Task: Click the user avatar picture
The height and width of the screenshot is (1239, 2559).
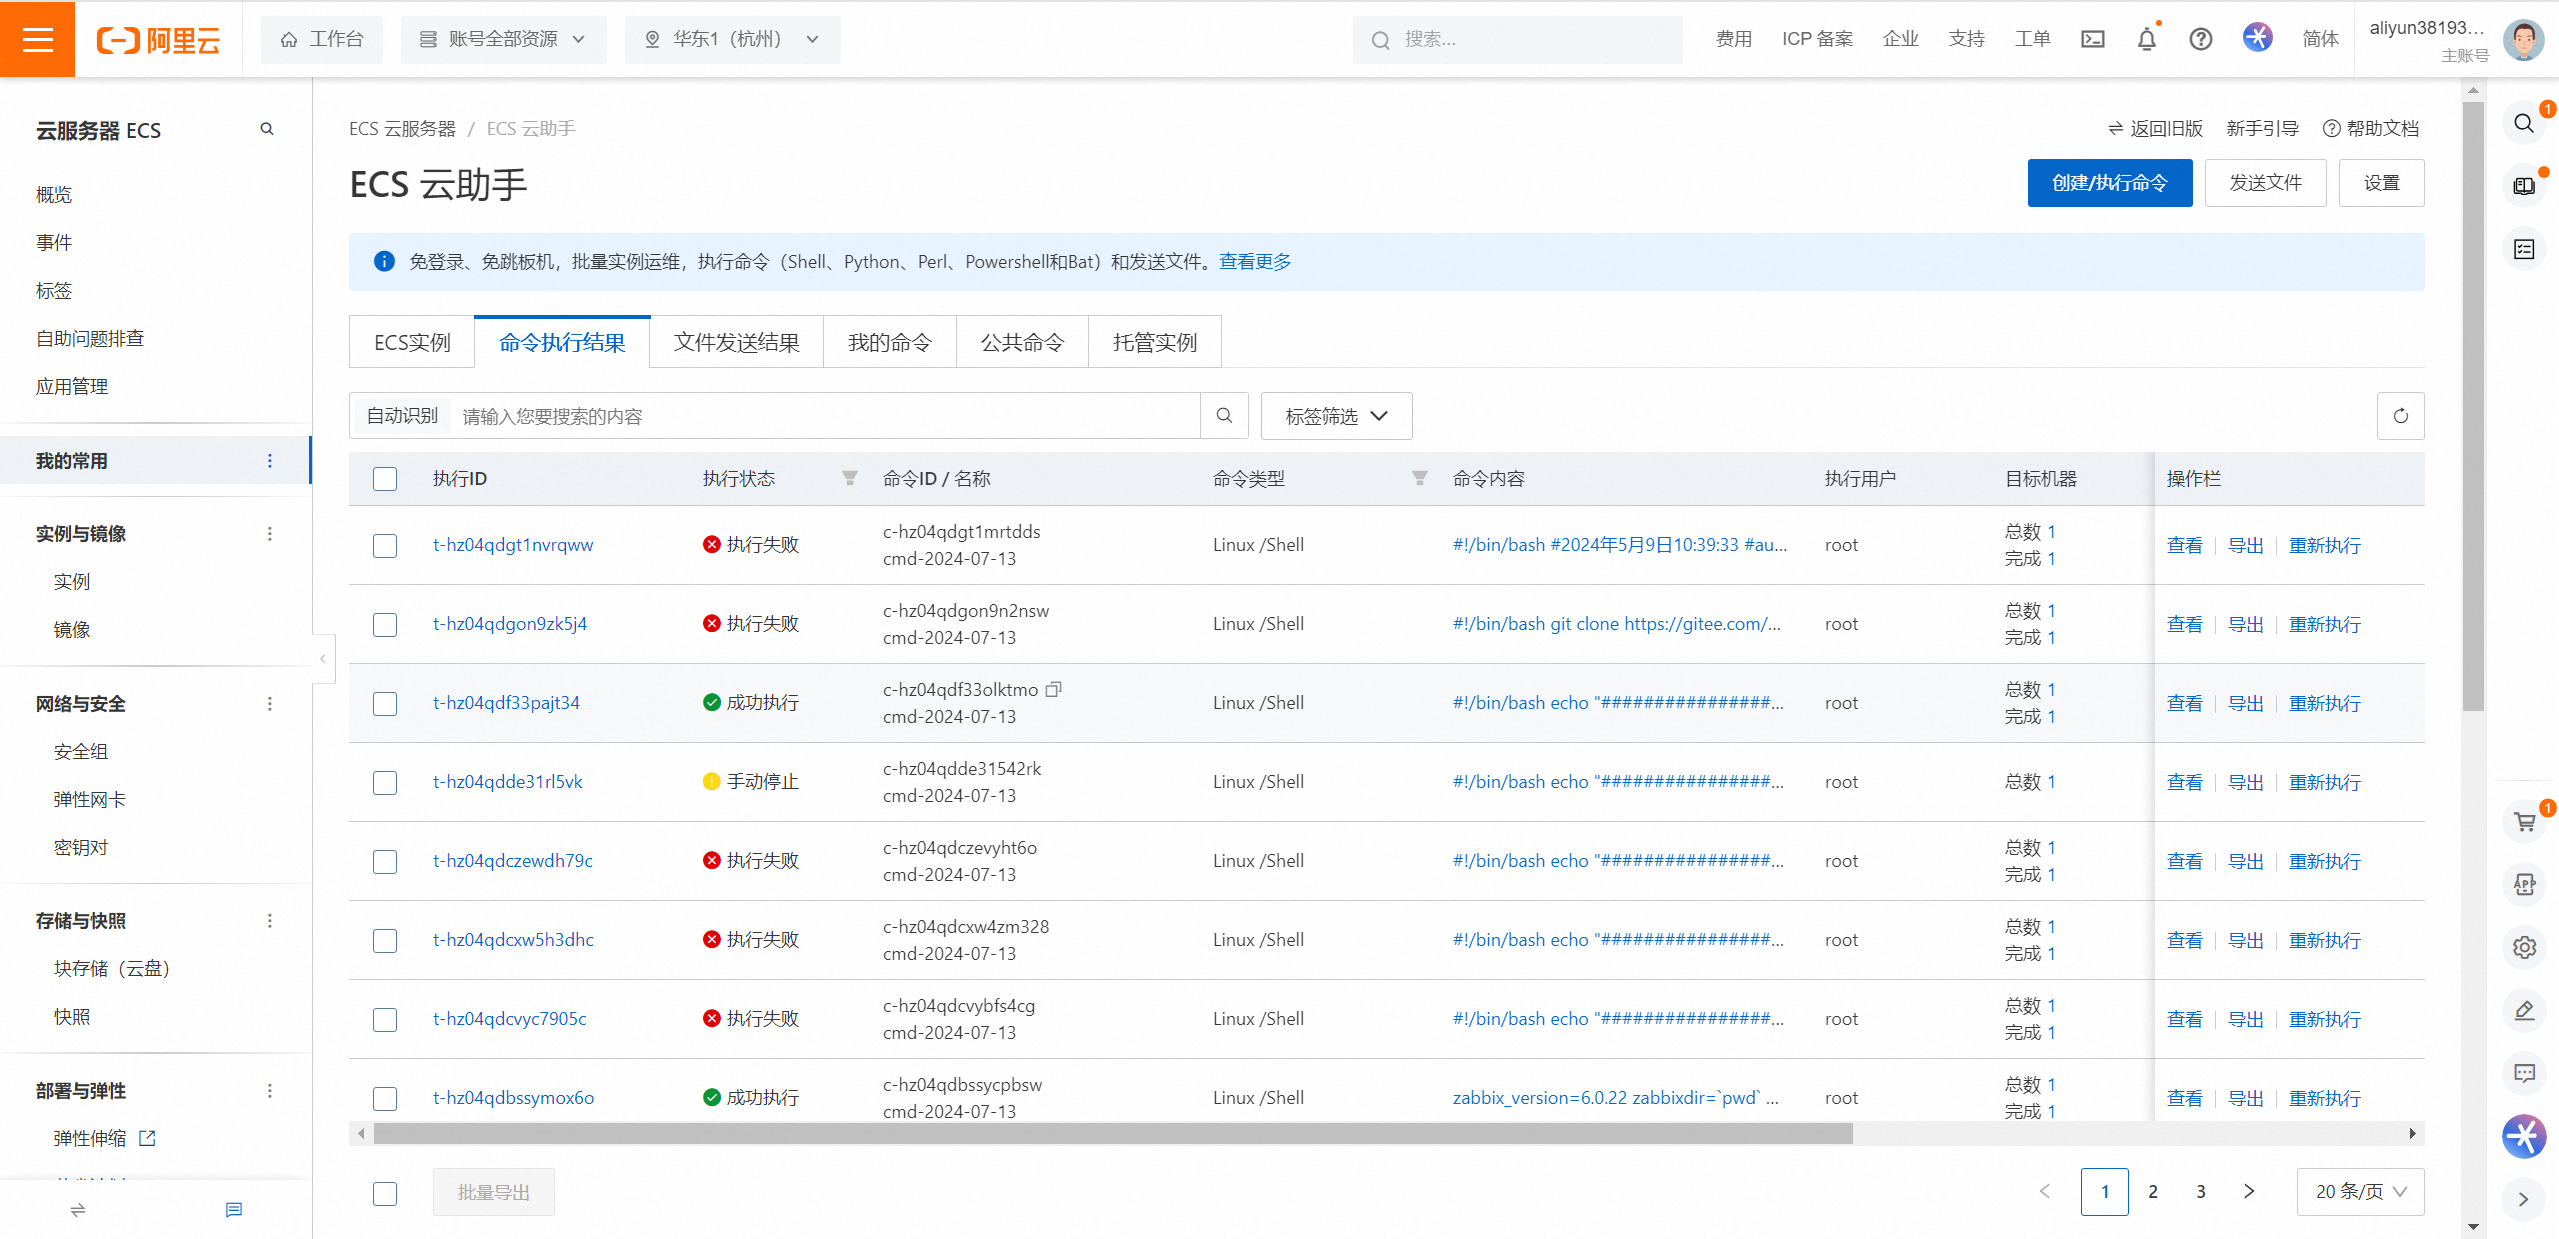Action: coord(2524,40)
